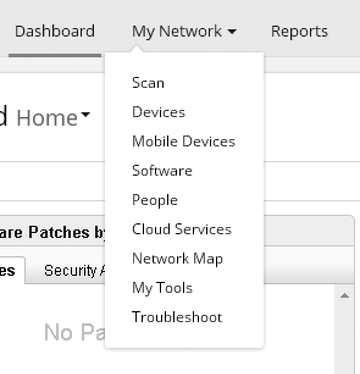Open the People menu item
This screenshot has height=374, width=360.
pos(155,200)
